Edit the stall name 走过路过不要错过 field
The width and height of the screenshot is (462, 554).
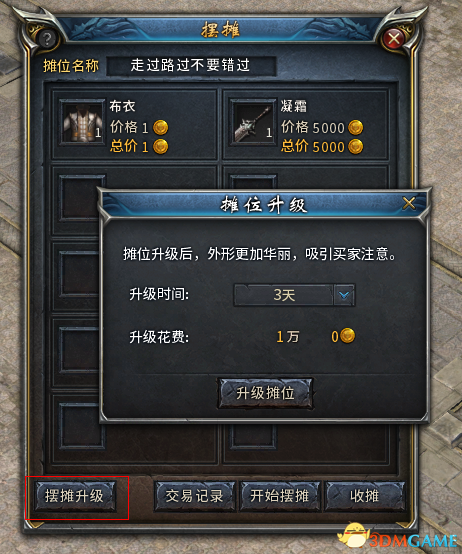click(191, 66)
